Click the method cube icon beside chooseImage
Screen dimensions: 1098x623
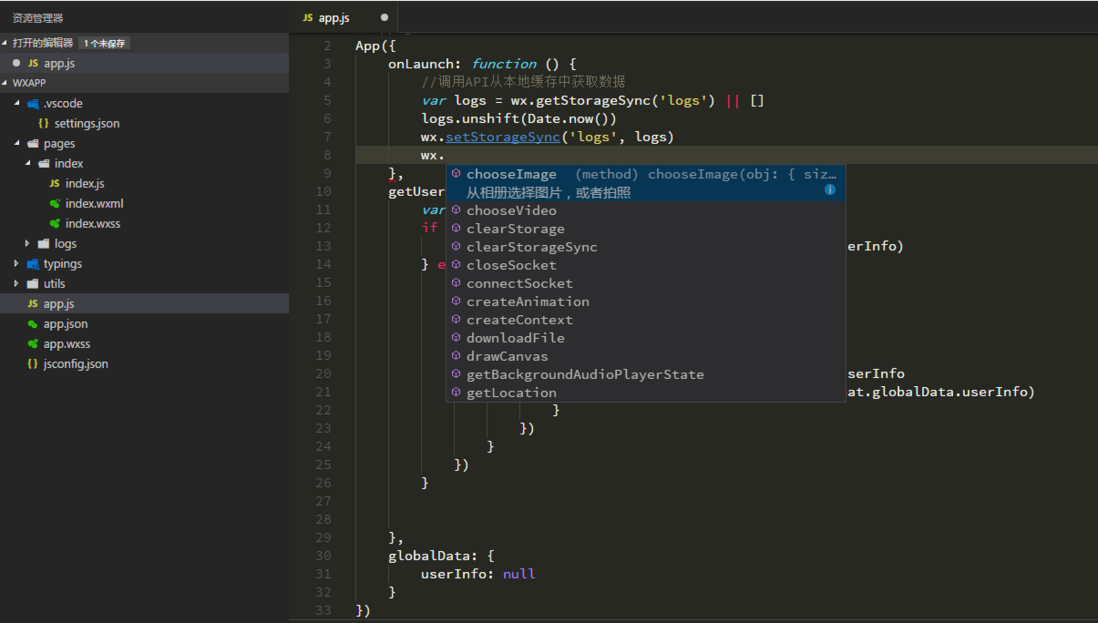(x=456, y=174)
